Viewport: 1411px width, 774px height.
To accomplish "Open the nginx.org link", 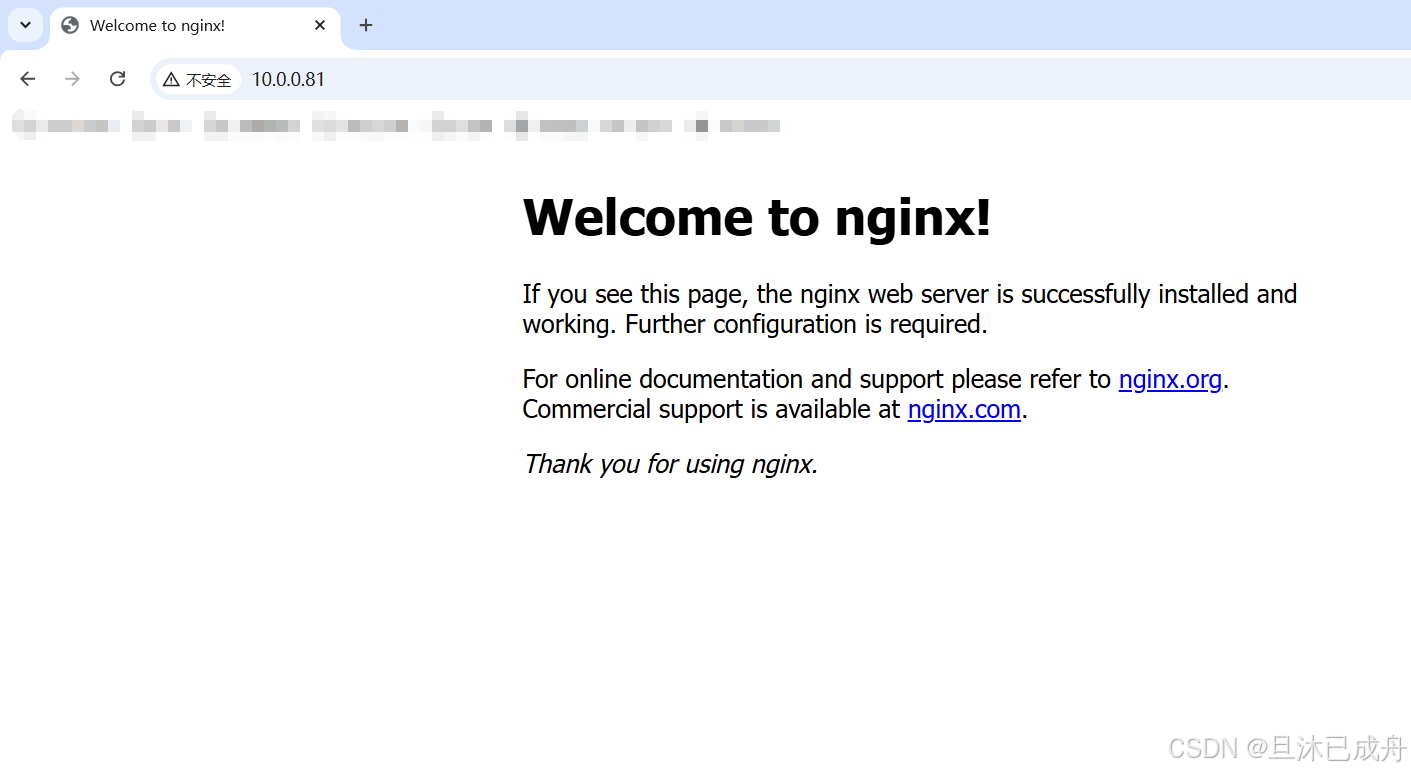I will pyautogui.click(x=1170, y=379).
